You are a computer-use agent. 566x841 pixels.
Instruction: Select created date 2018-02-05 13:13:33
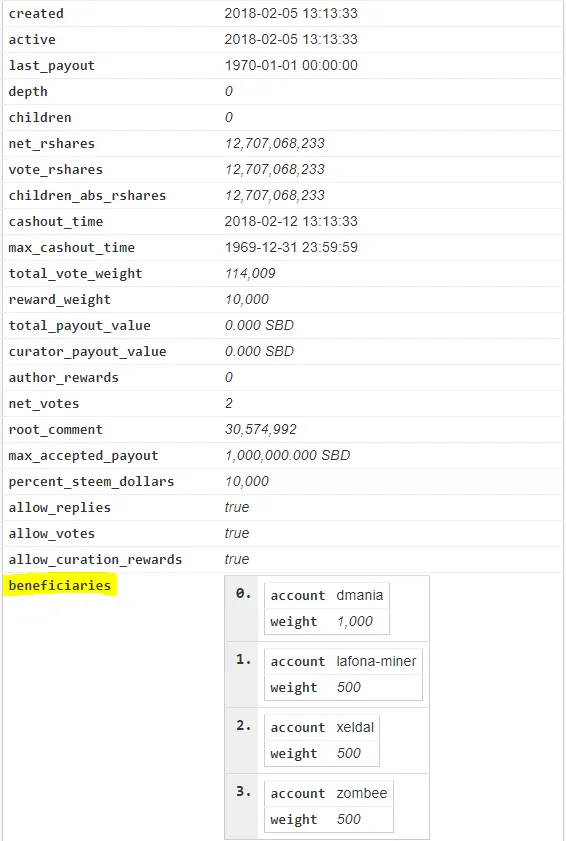click(291, 13)
